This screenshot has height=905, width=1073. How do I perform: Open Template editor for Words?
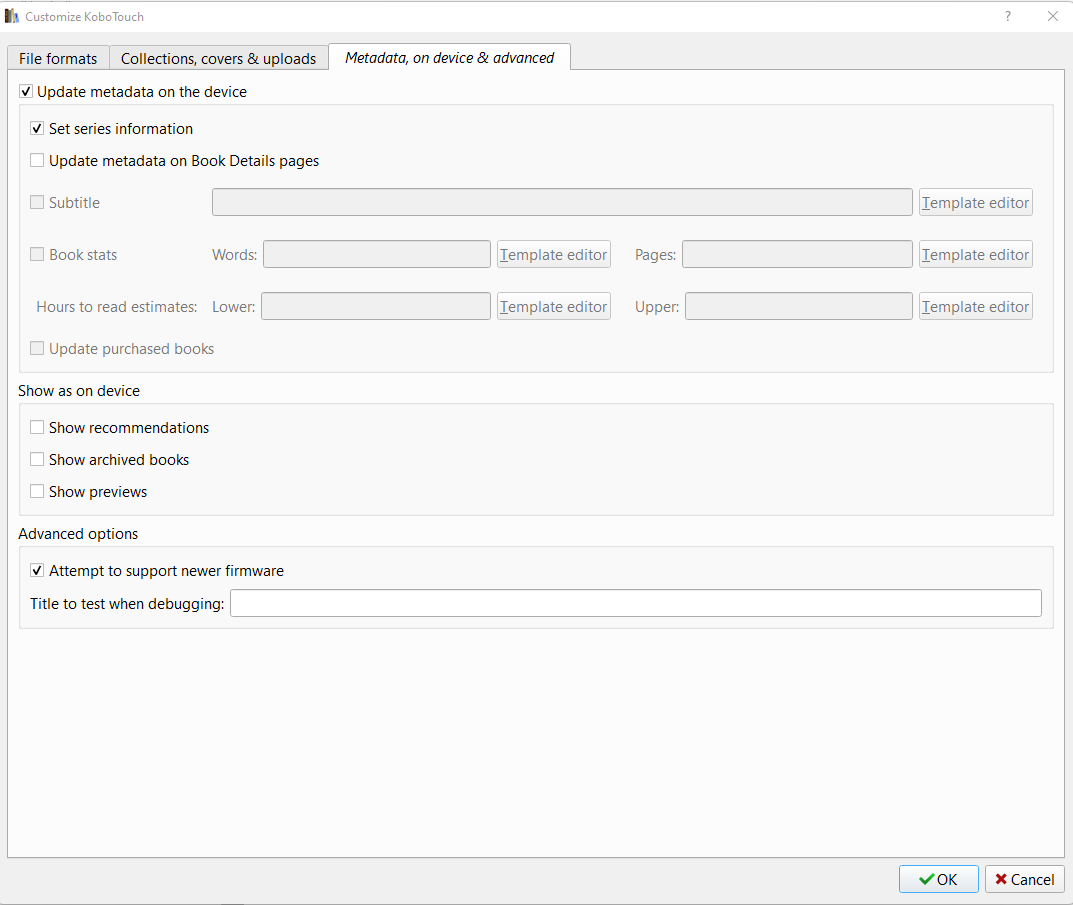pyautogui.click(x=553, y=254)
